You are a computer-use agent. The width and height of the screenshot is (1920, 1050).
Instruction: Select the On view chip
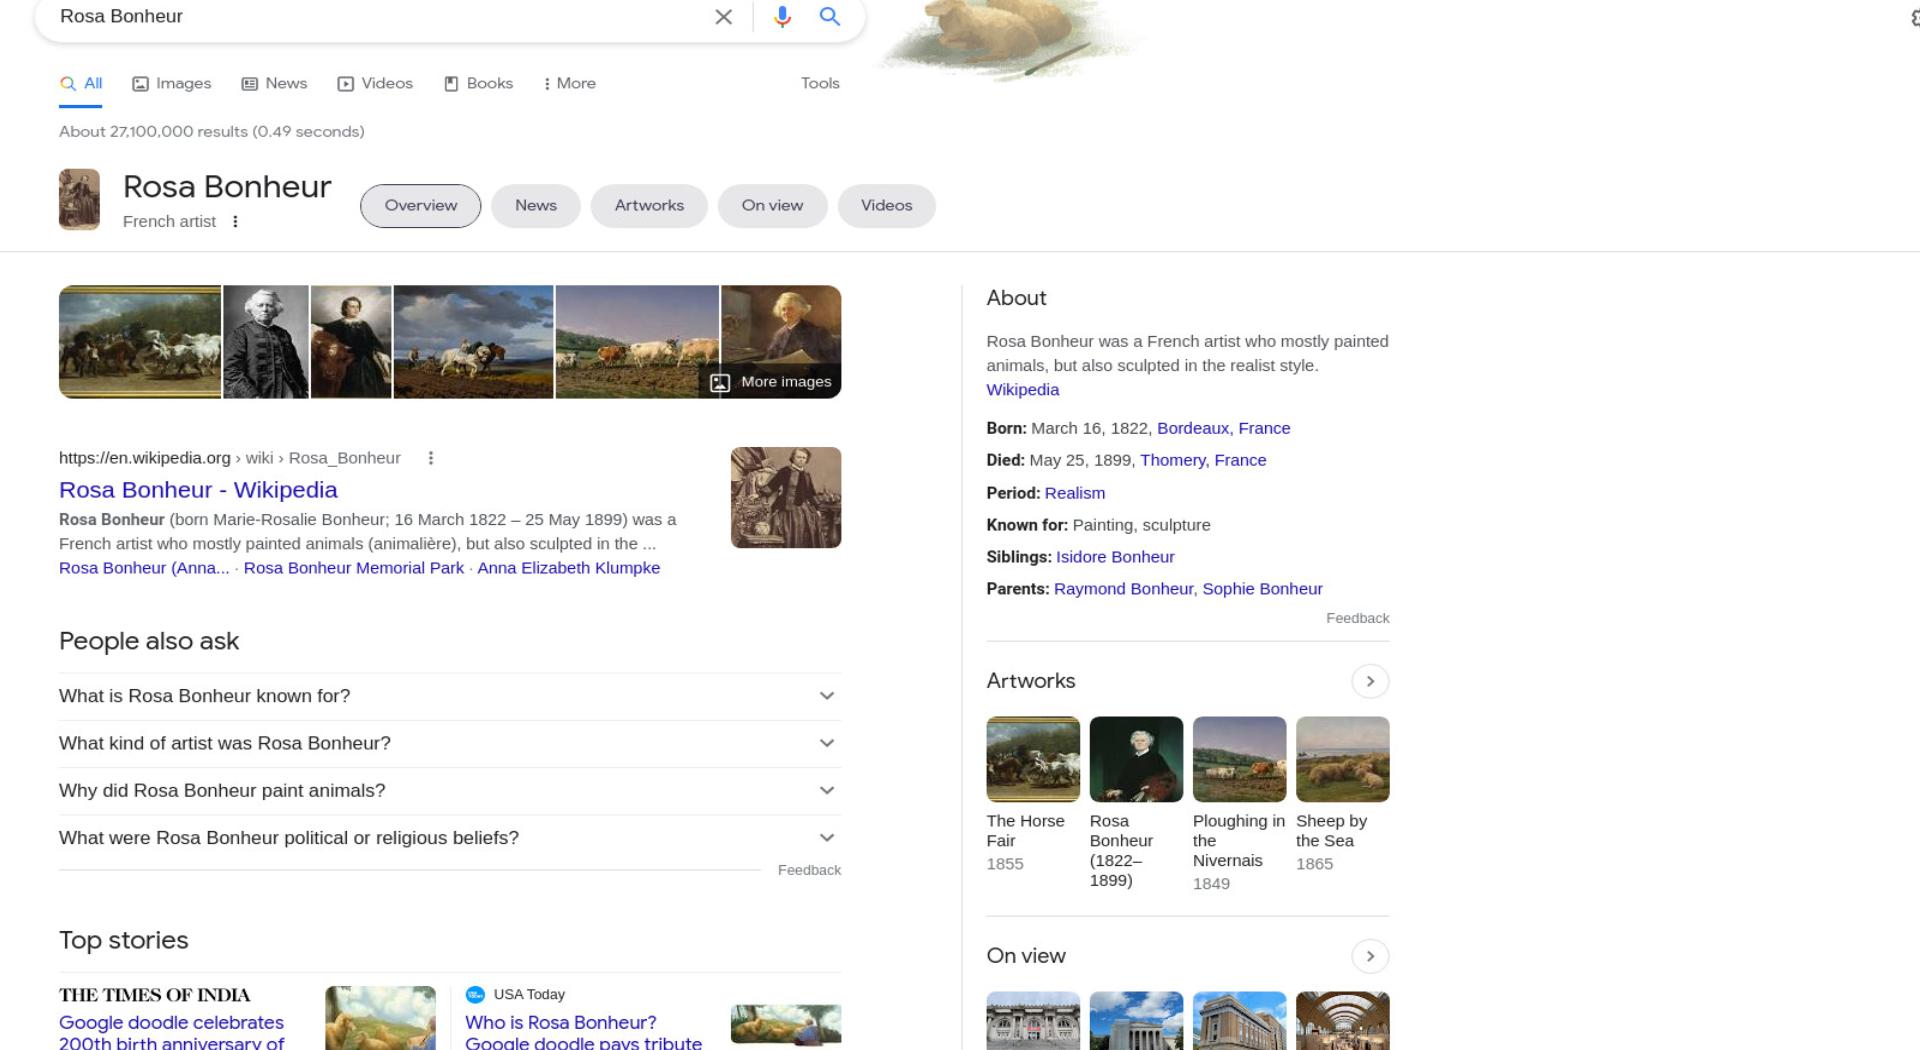(772, 206)
